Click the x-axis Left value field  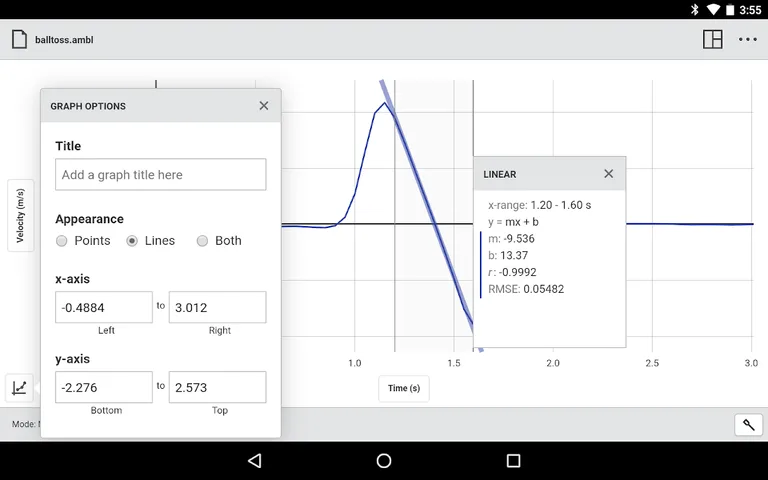(104, 307)
